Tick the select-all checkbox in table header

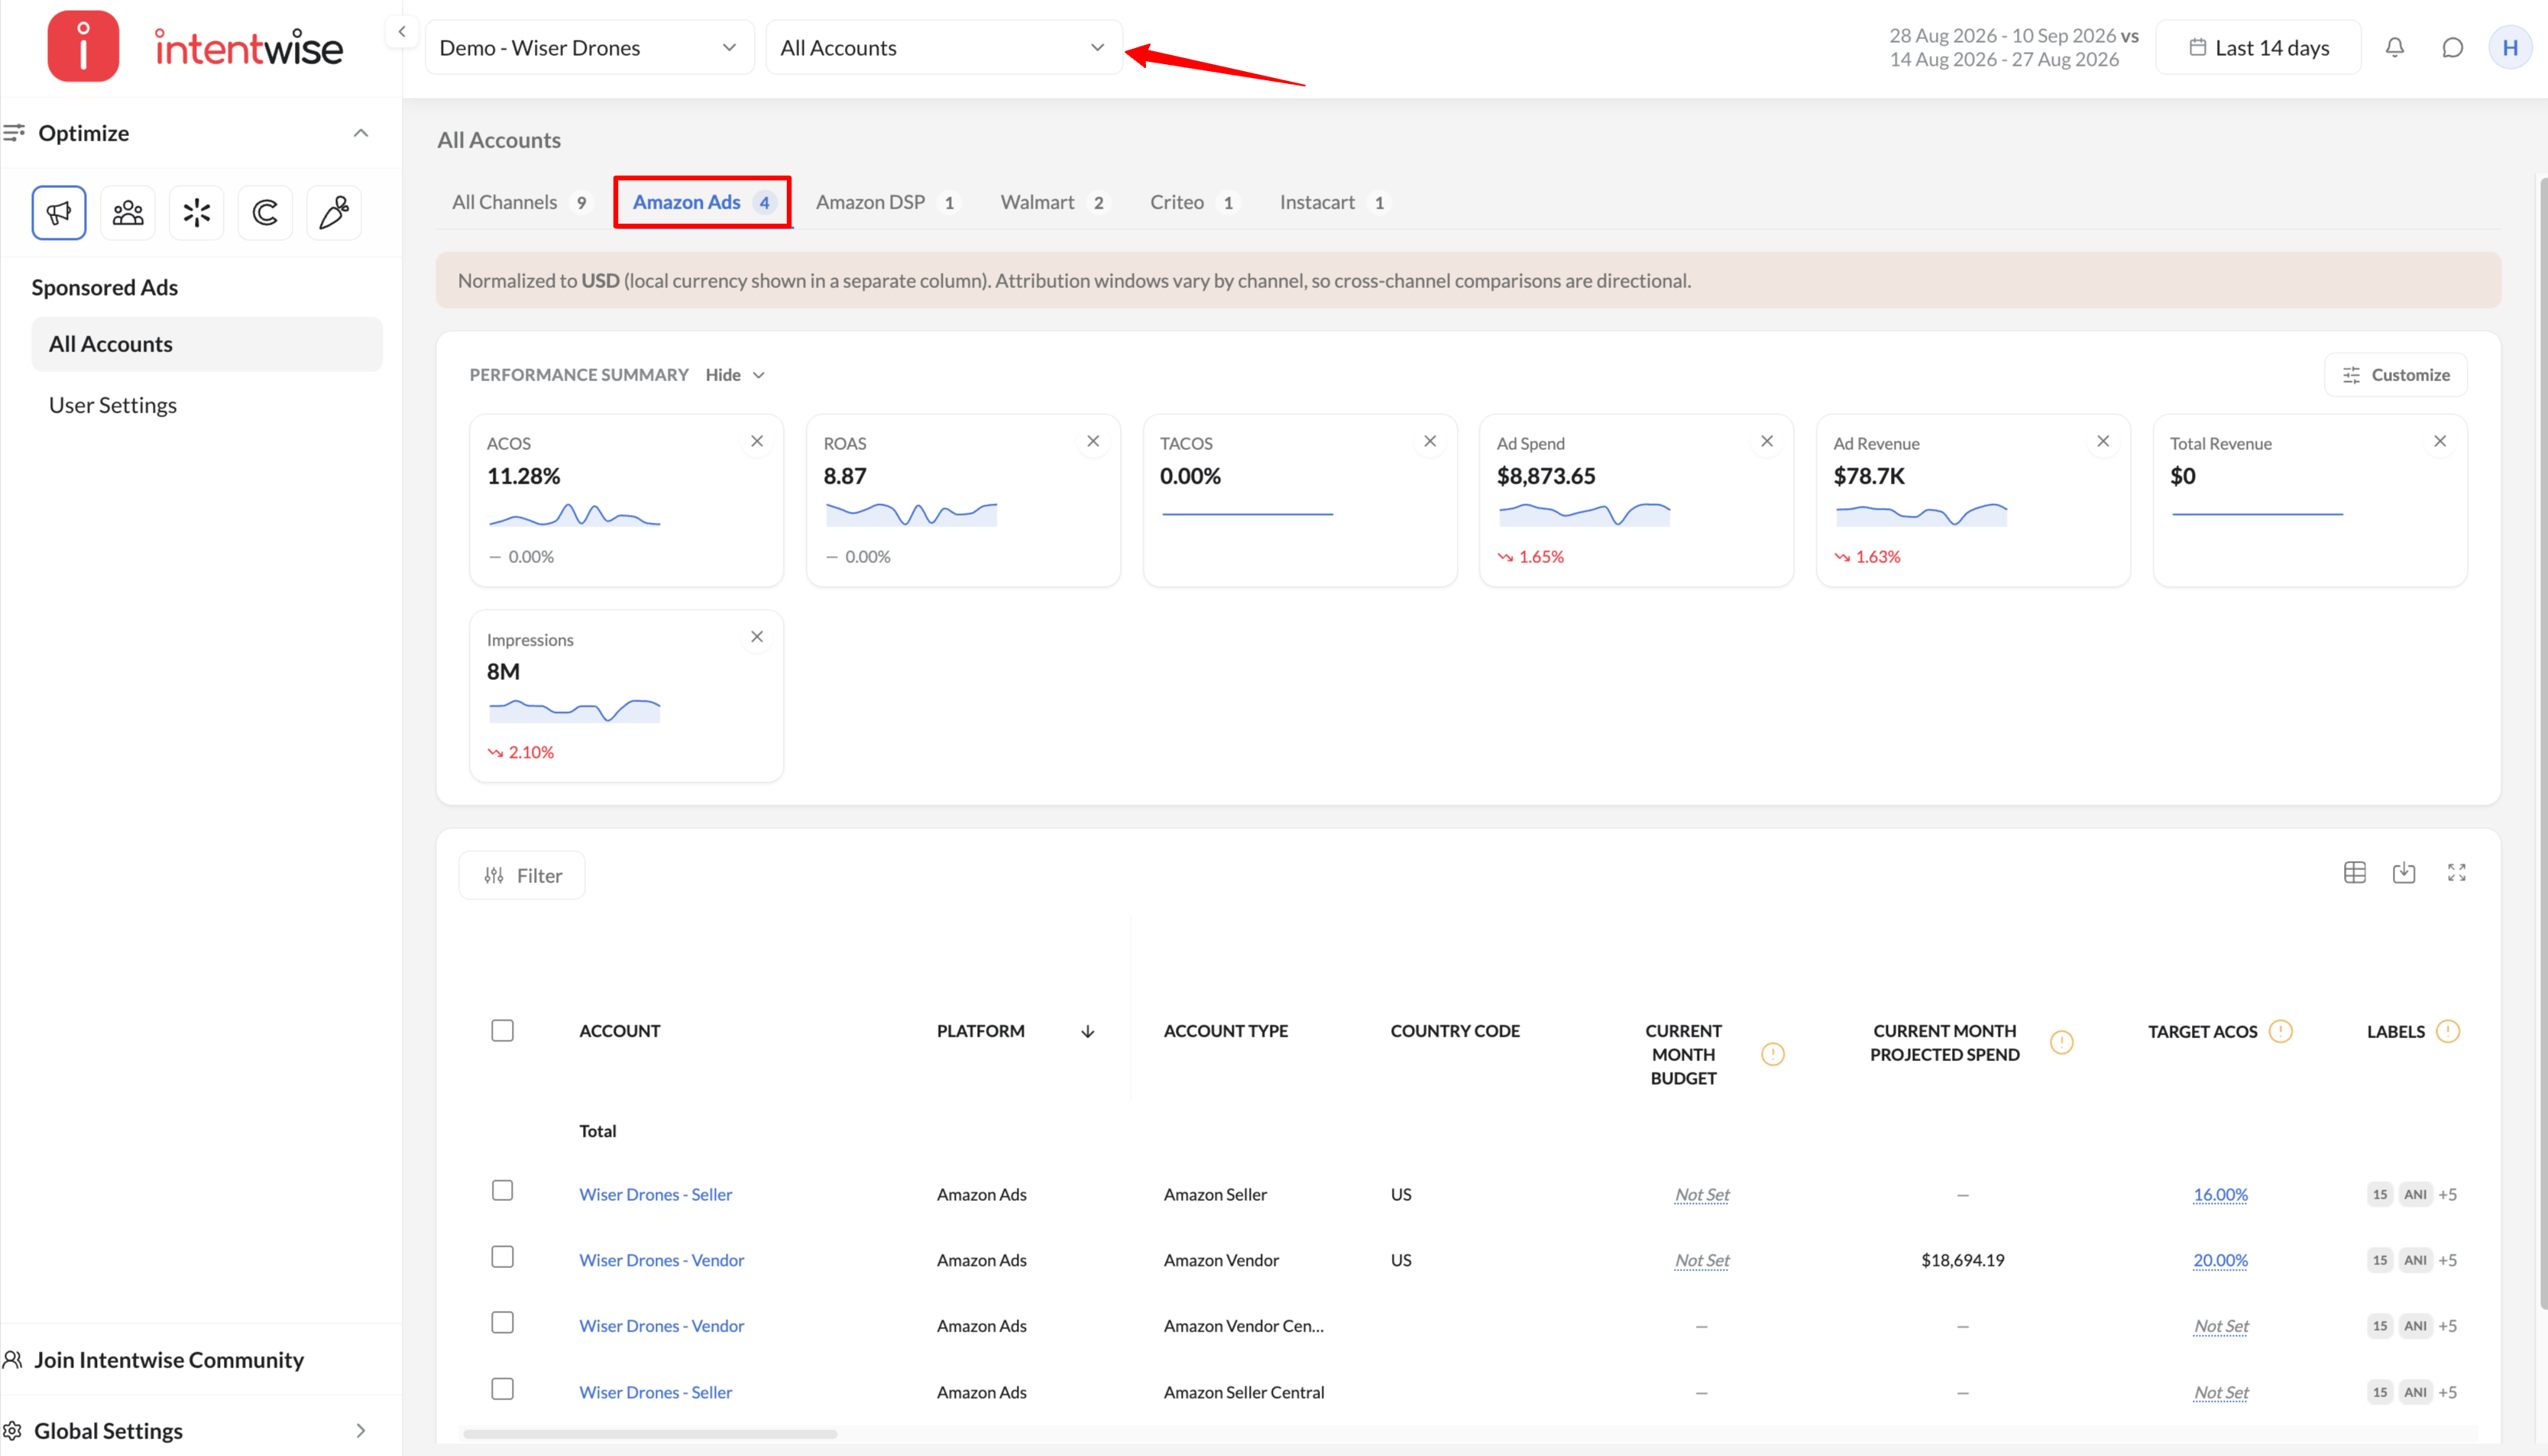tap(503, 1030)
